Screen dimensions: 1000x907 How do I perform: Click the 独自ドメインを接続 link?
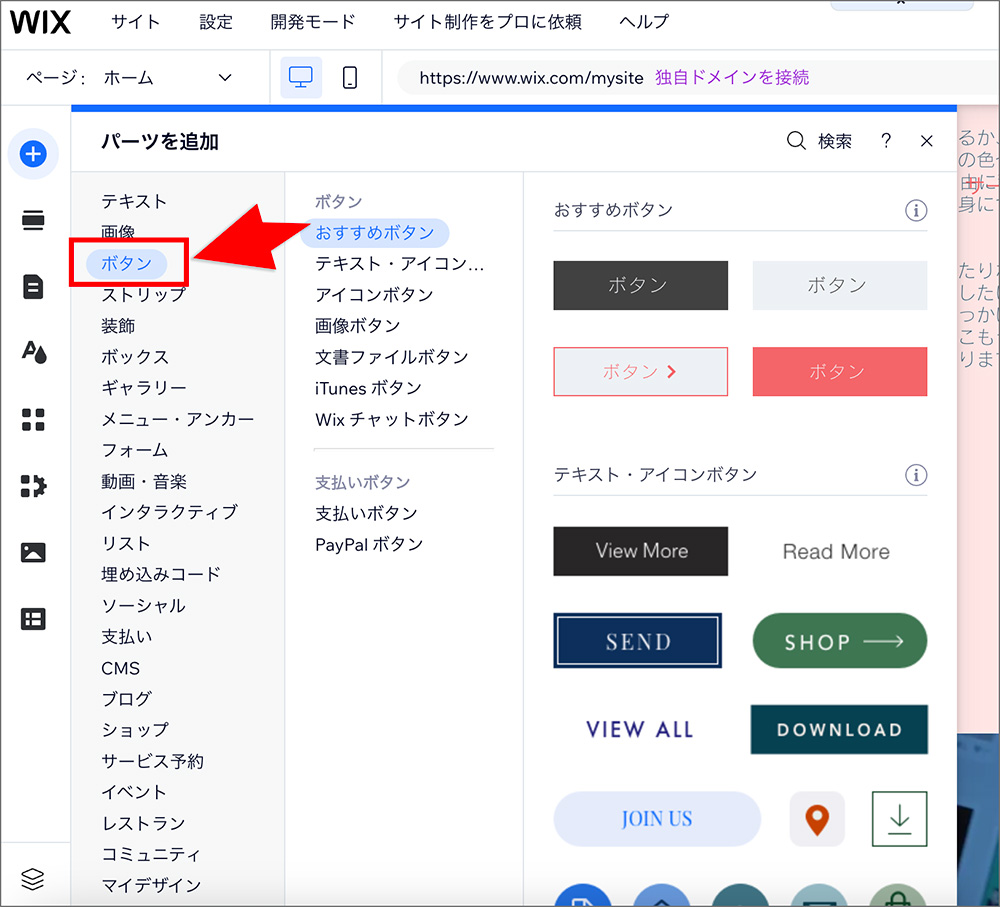click(732, 77)
